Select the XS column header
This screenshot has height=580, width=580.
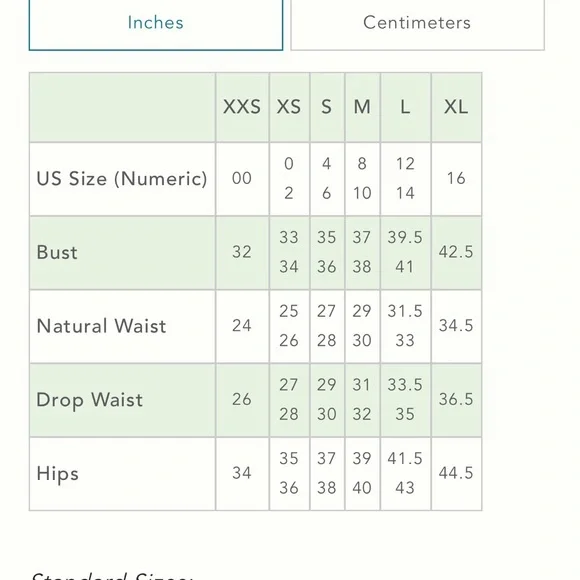289,107
